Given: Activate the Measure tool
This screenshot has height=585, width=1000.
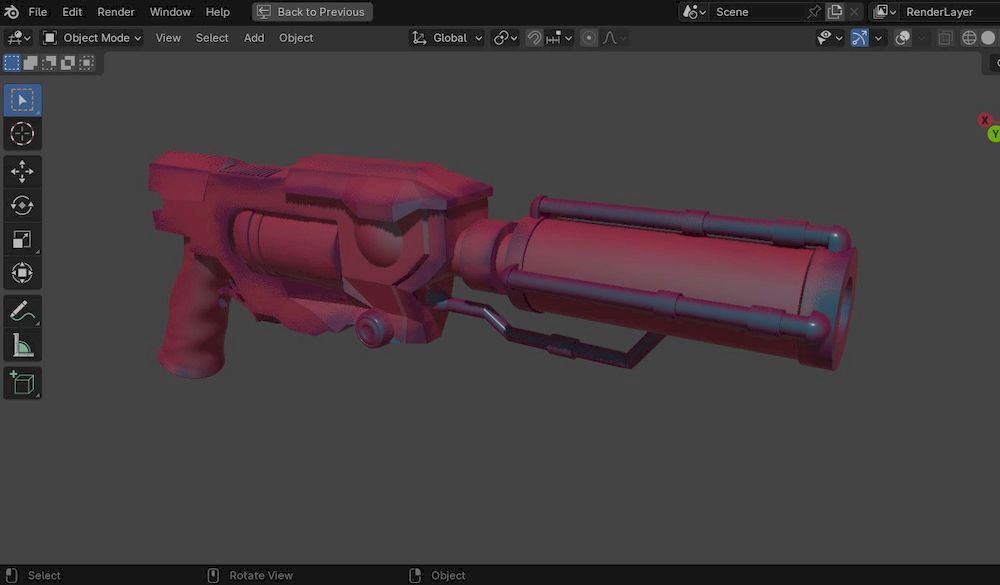Looking at the screenshot, I should click(22, 346).
